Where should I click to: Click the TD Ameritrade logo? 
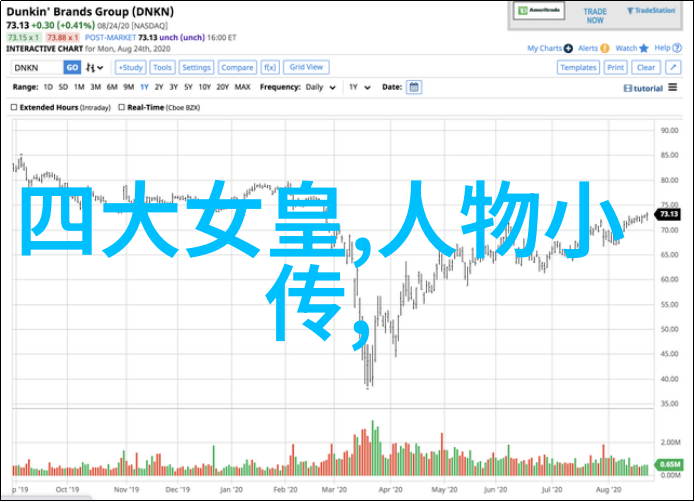coord(539,11)
